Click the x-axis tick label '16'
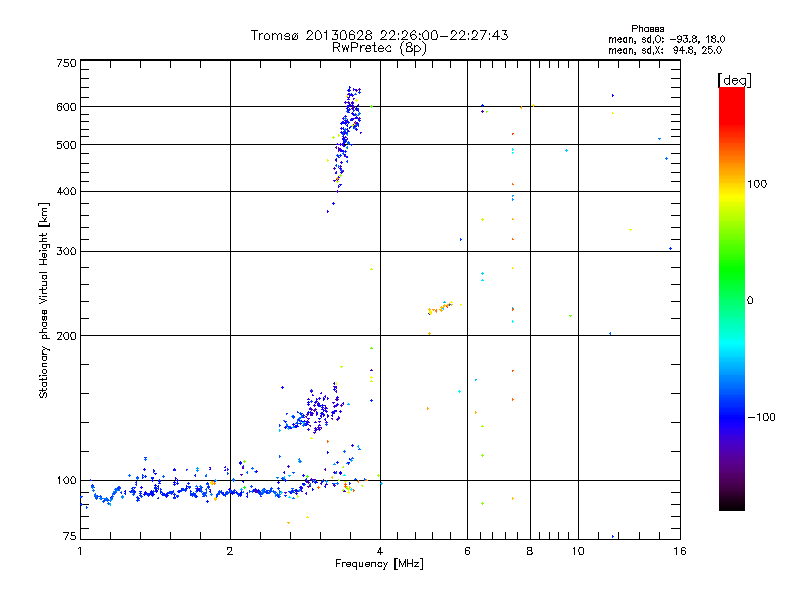 pyautogui.click(x=680, y=551)
